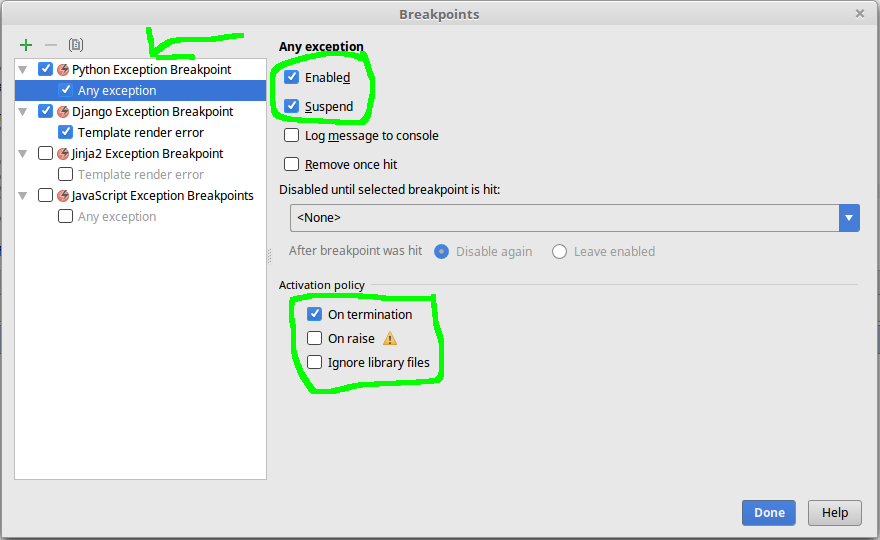880x540 pixels.
Task: Select the Template render error item under Django
Action: [x=140, y=133]
